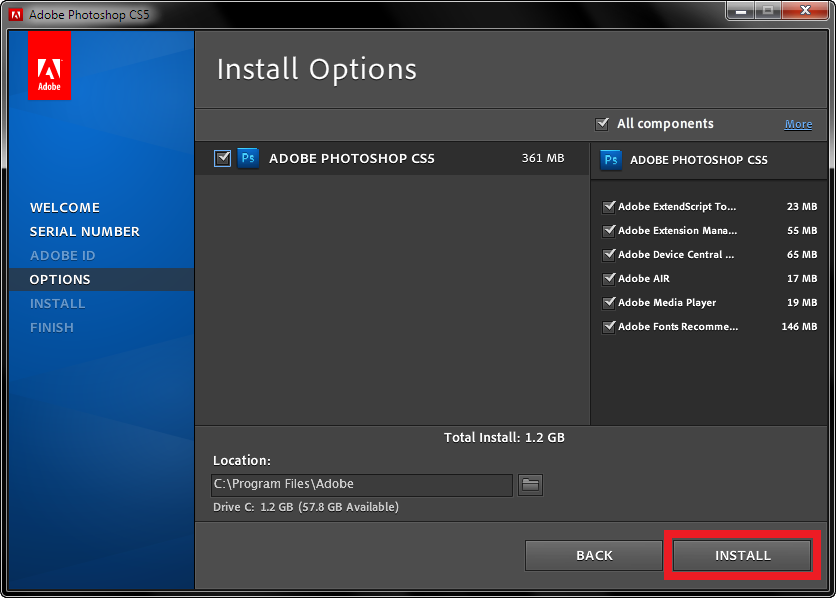The height and width of the screenshot is (598, 836).
Task: Click the Location path input field
Action: [362, 484]
